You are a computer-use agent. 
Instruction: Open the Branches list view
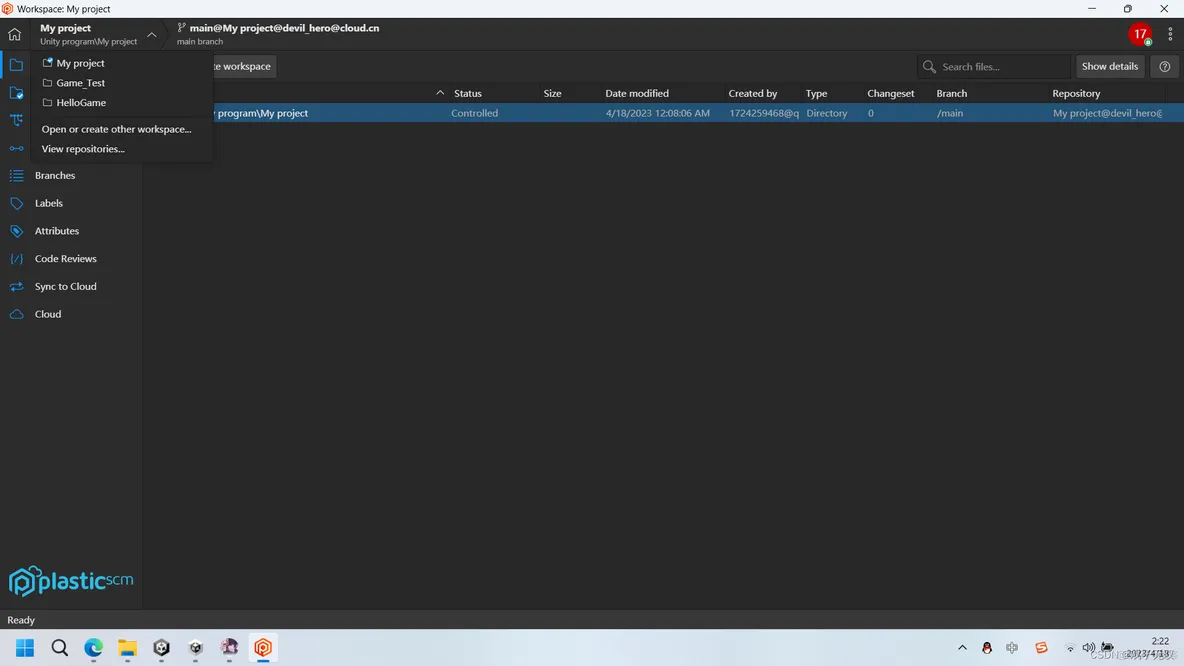click(x=54, y=175)
